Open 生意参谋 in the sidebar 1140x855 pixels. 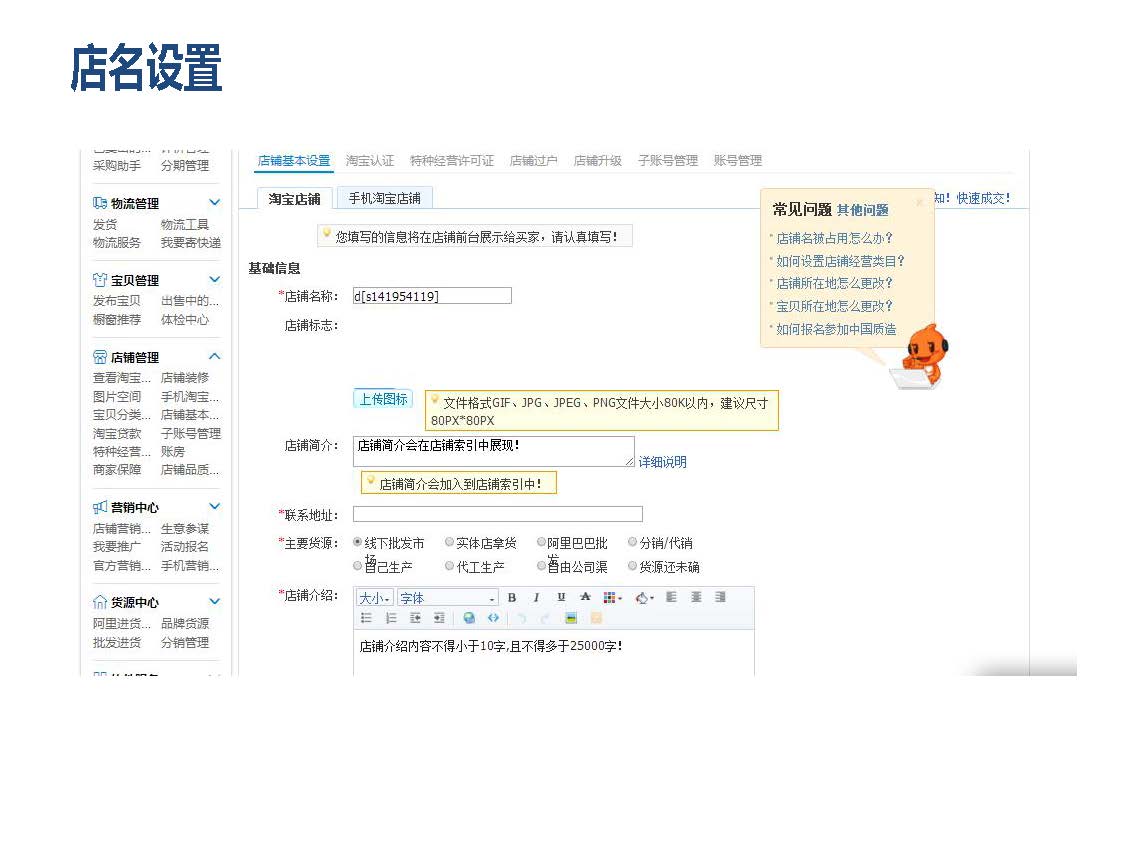[185, 529]
